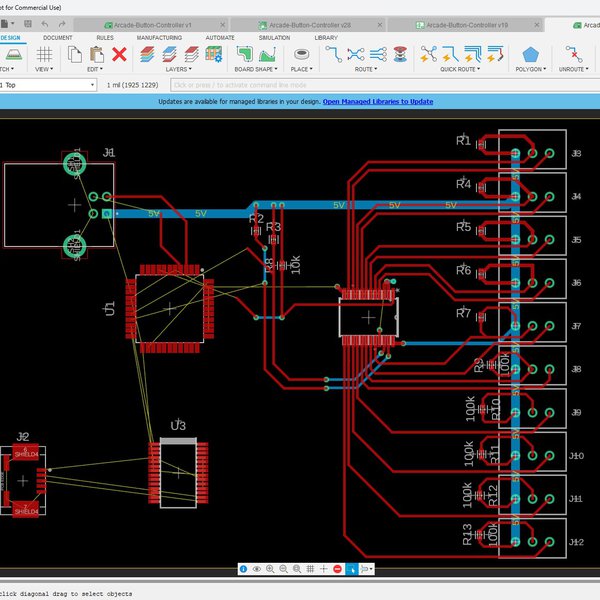Toggle the eye visibility icon in bottom toolbar

click(257, 569)
